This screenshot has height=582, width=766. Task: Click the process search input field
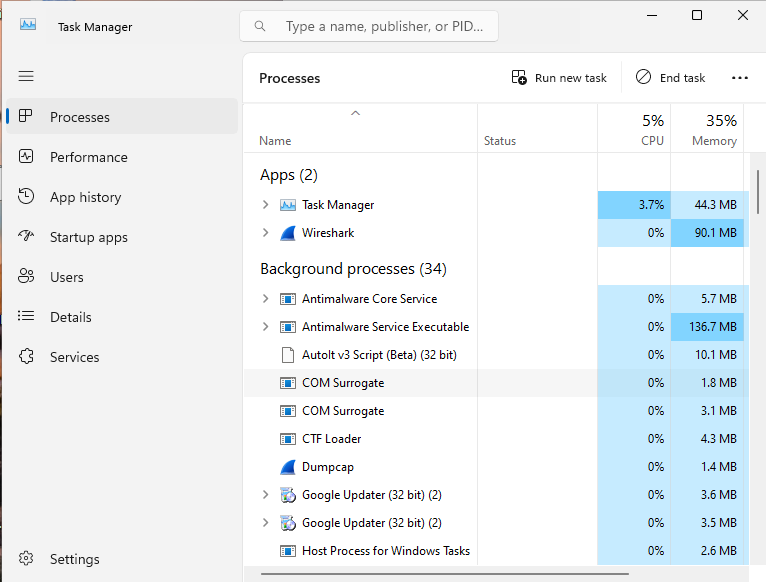coord(385,26)
